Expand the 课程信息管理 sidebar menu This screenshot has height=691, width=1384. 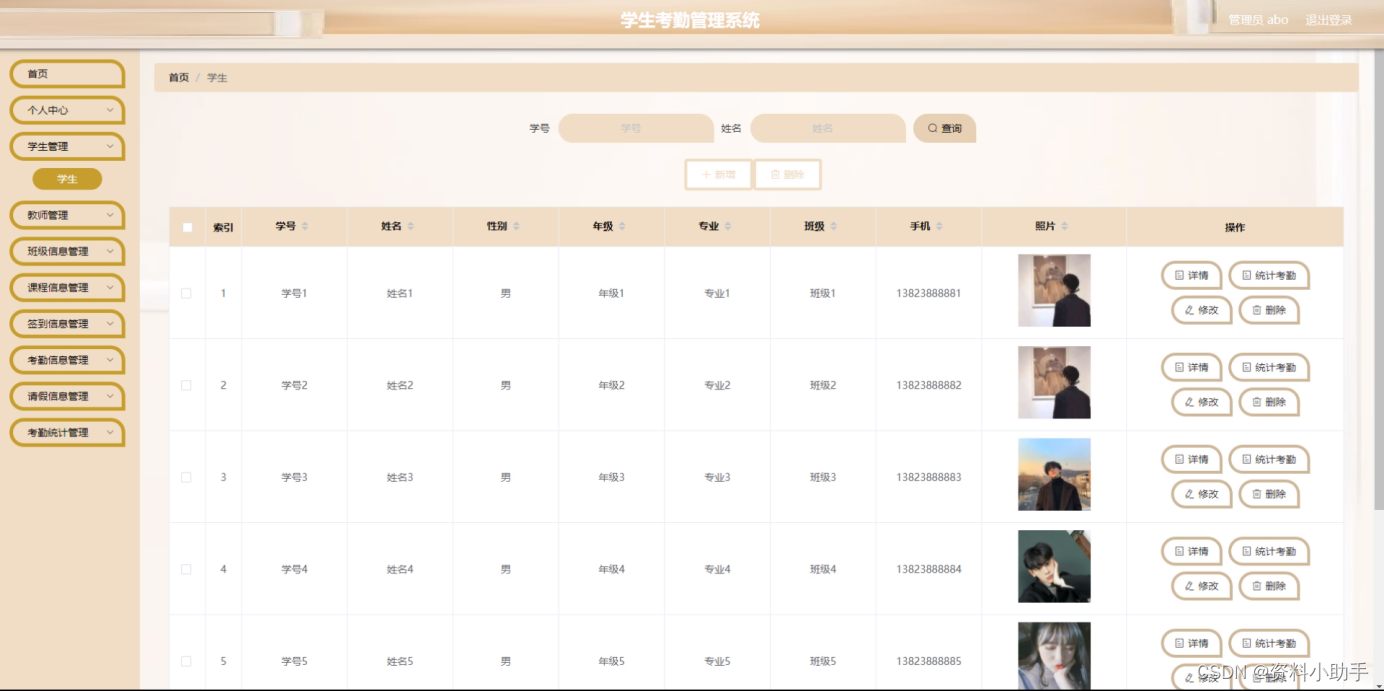(x=67, y=287)
